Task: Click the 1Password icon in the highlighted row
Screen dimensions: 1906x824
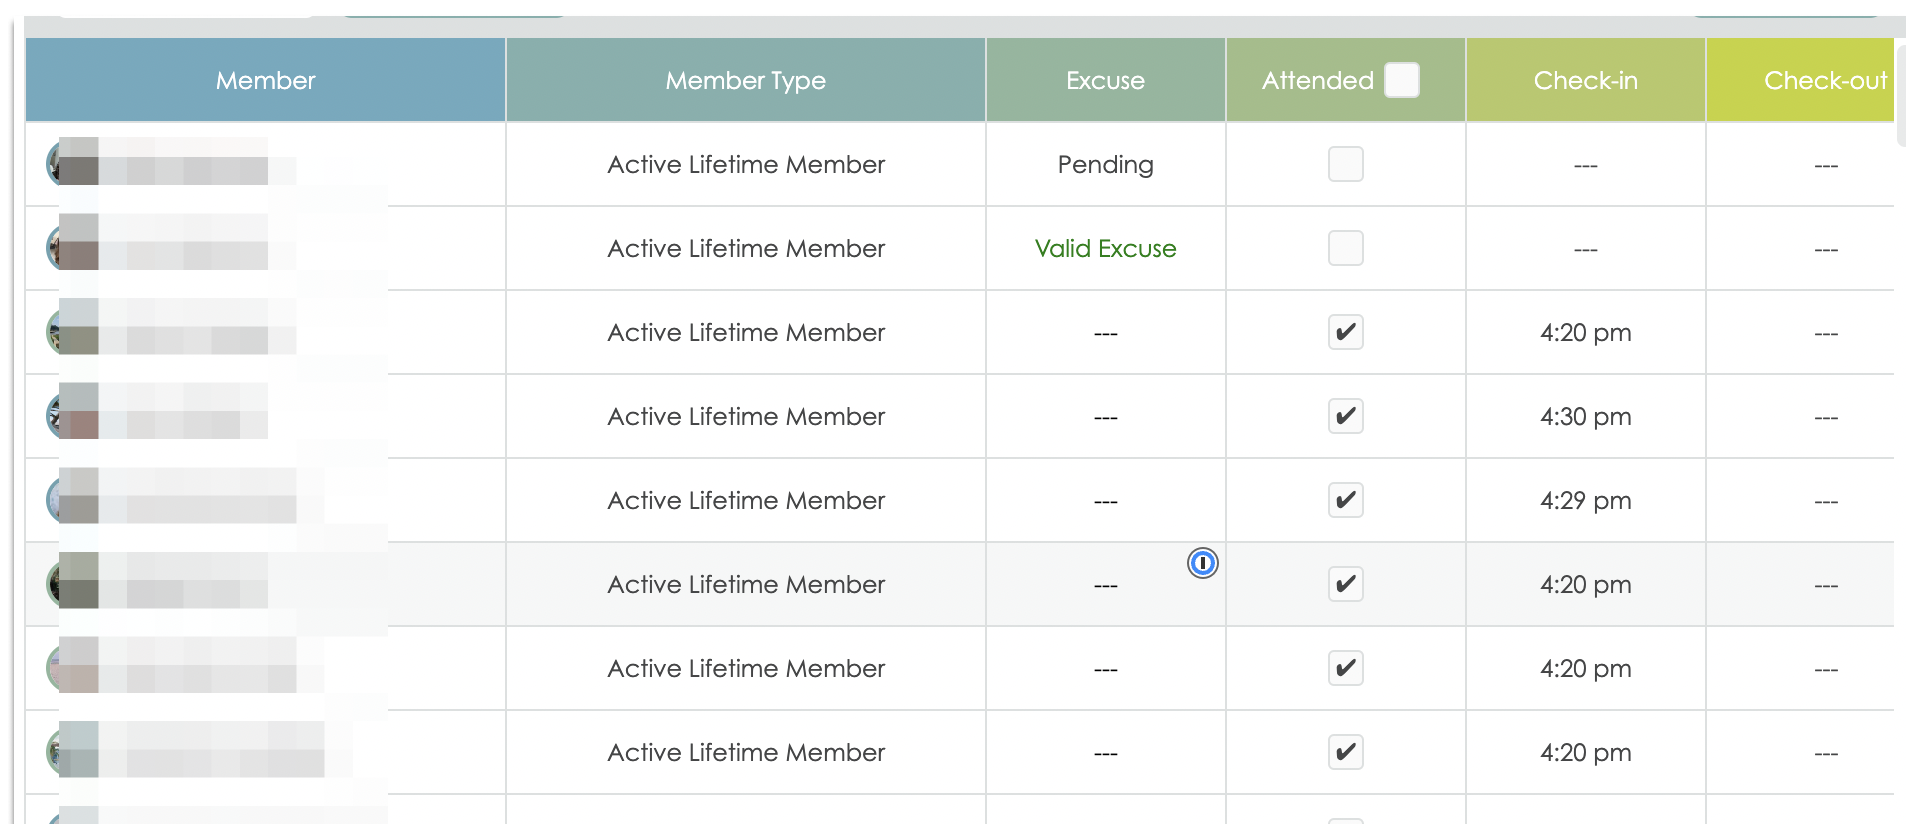Action: coord(1202,564)
